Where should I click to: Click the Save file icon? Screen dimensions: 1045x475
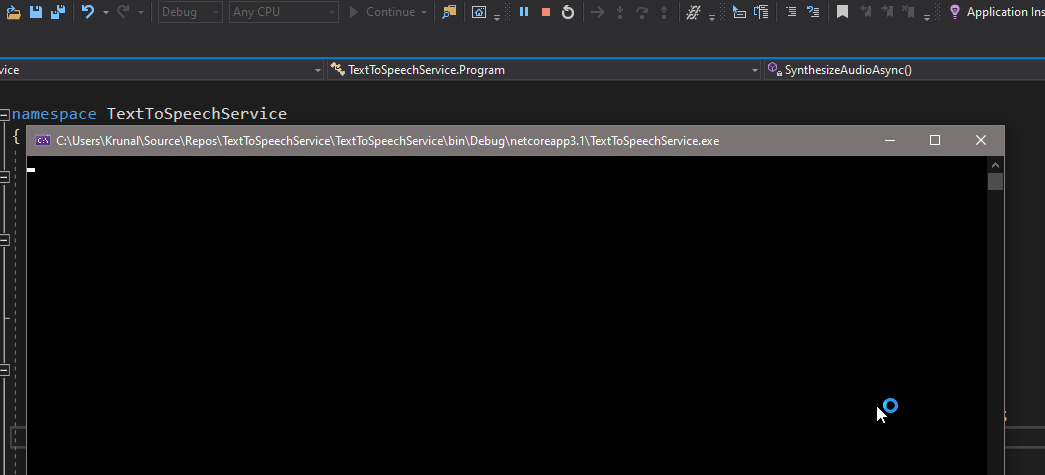37,12
